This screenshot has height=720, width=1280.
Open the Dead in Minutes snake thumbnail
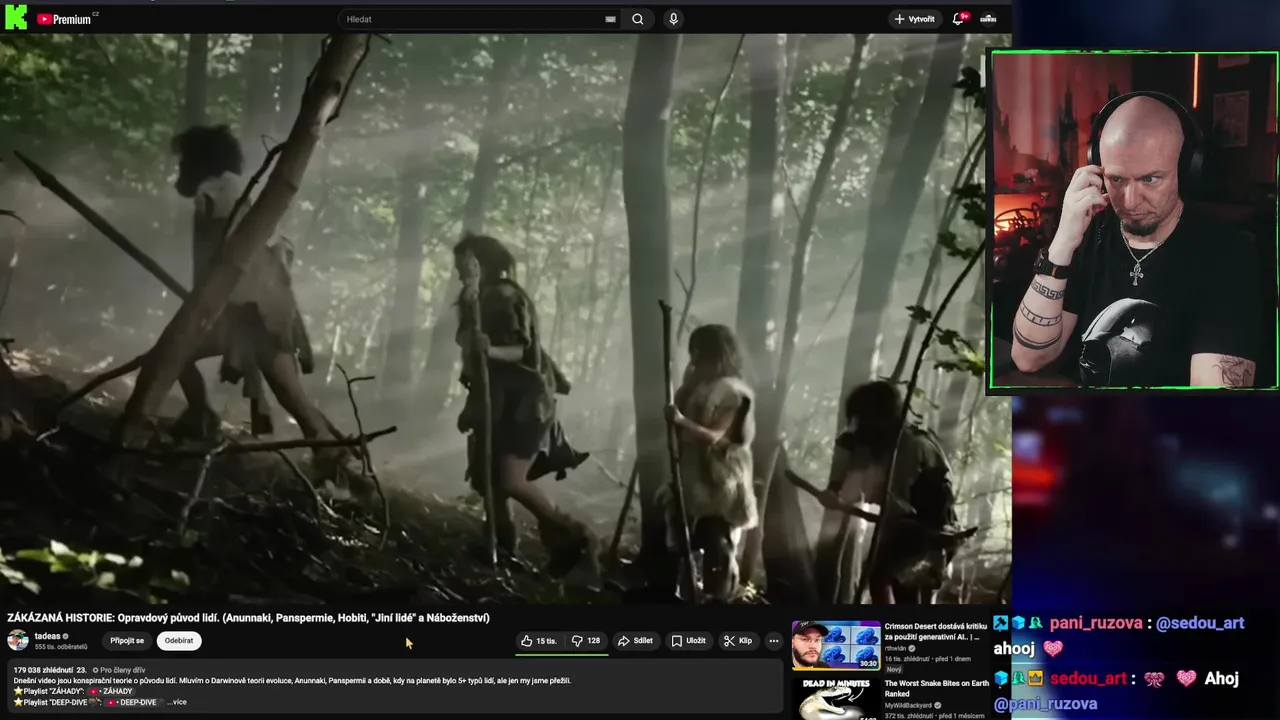836,699
